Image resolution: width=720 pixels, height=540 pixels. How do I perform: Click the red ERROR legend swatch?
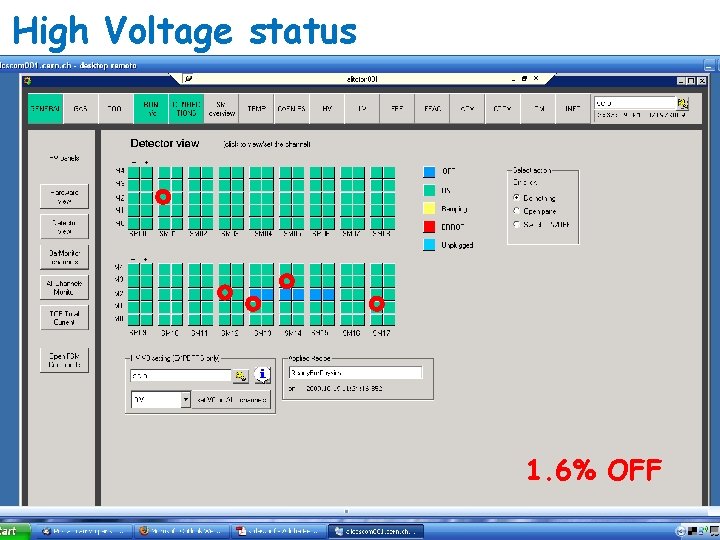429,227
